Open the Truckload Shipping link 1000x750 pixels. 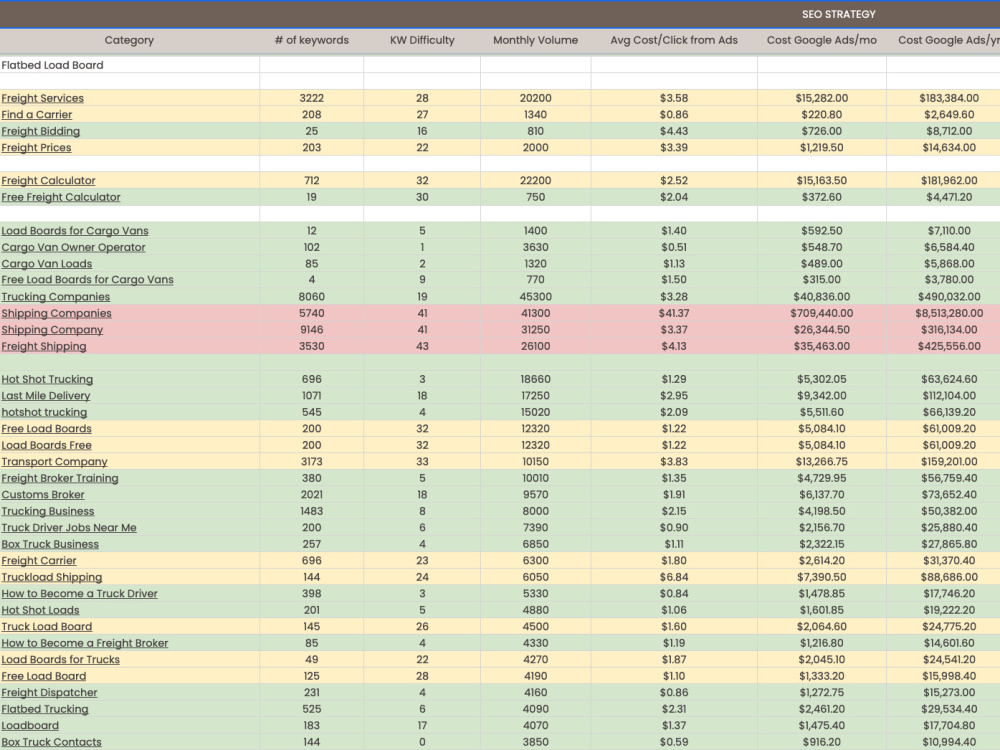pyautogui.click(x=51, y=578)
